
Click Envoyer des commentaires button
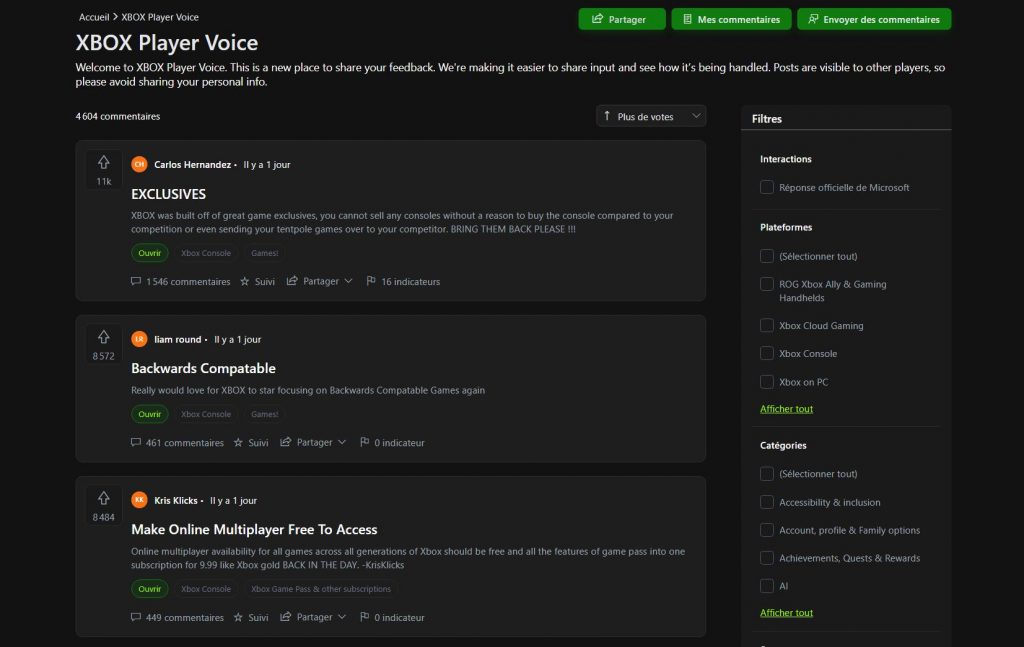tap(874, 20)
